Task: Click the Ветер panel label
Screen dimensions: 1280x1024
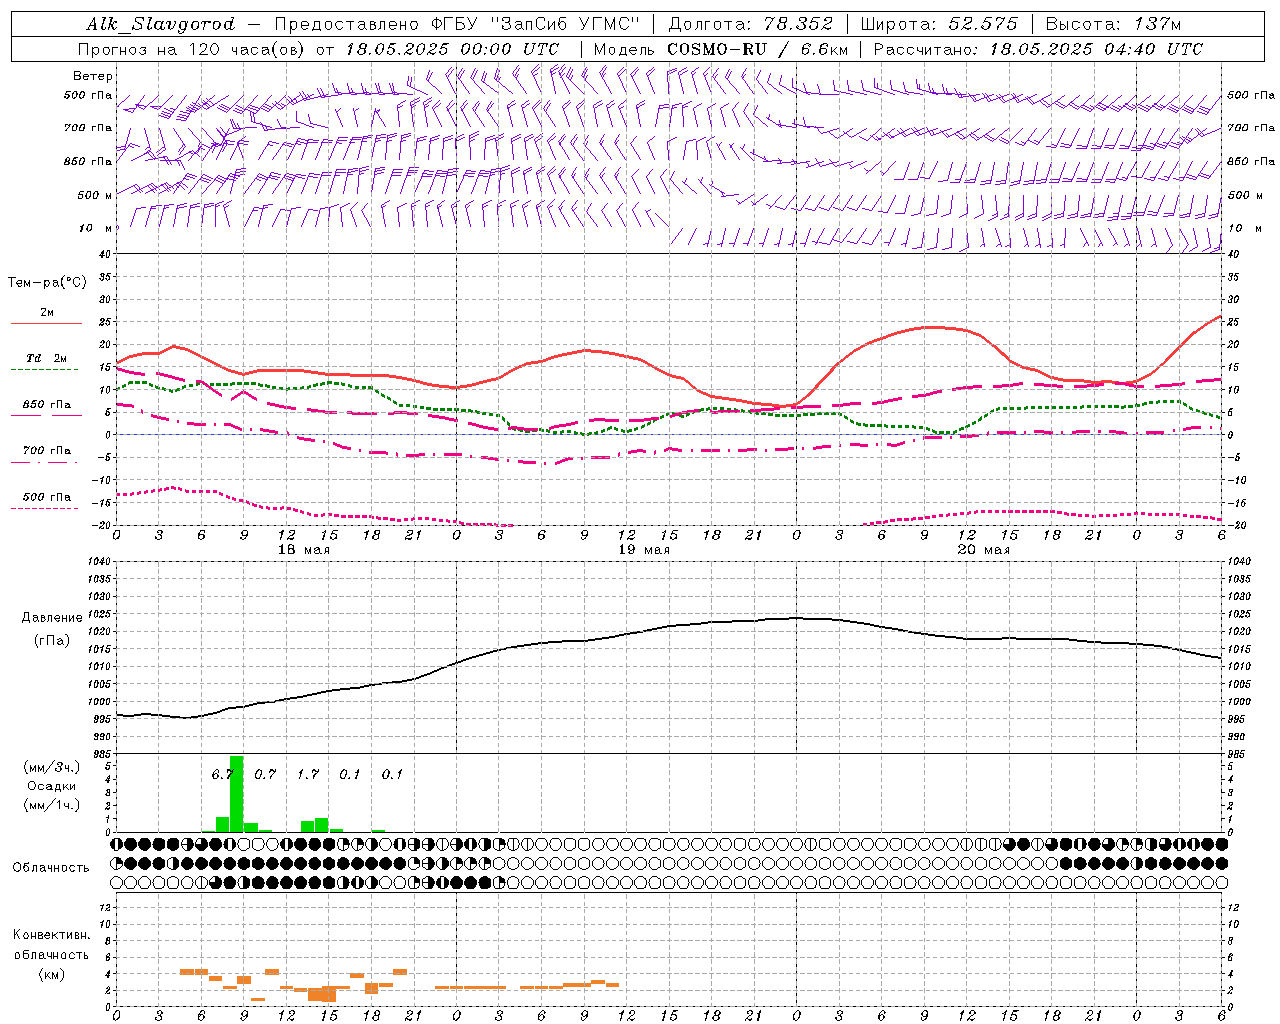Action: pos(93,76)
